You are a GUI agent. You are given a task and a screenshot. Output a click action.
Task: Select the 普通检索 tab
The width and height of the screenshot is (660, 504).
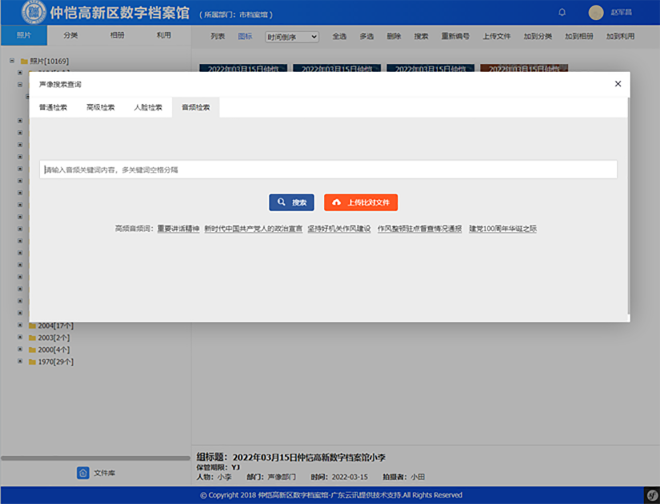click(53, 107)
